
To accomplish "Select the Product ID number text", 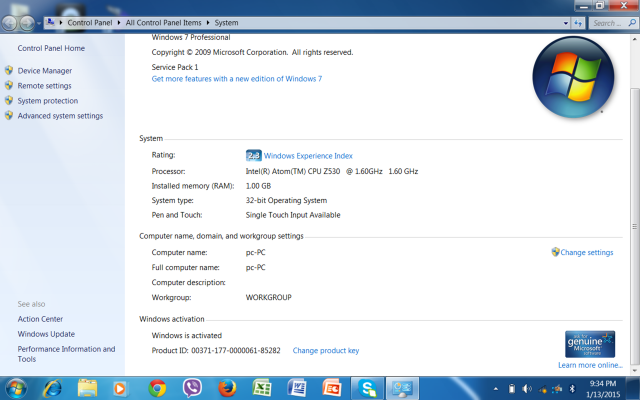I will pos(236,351).
